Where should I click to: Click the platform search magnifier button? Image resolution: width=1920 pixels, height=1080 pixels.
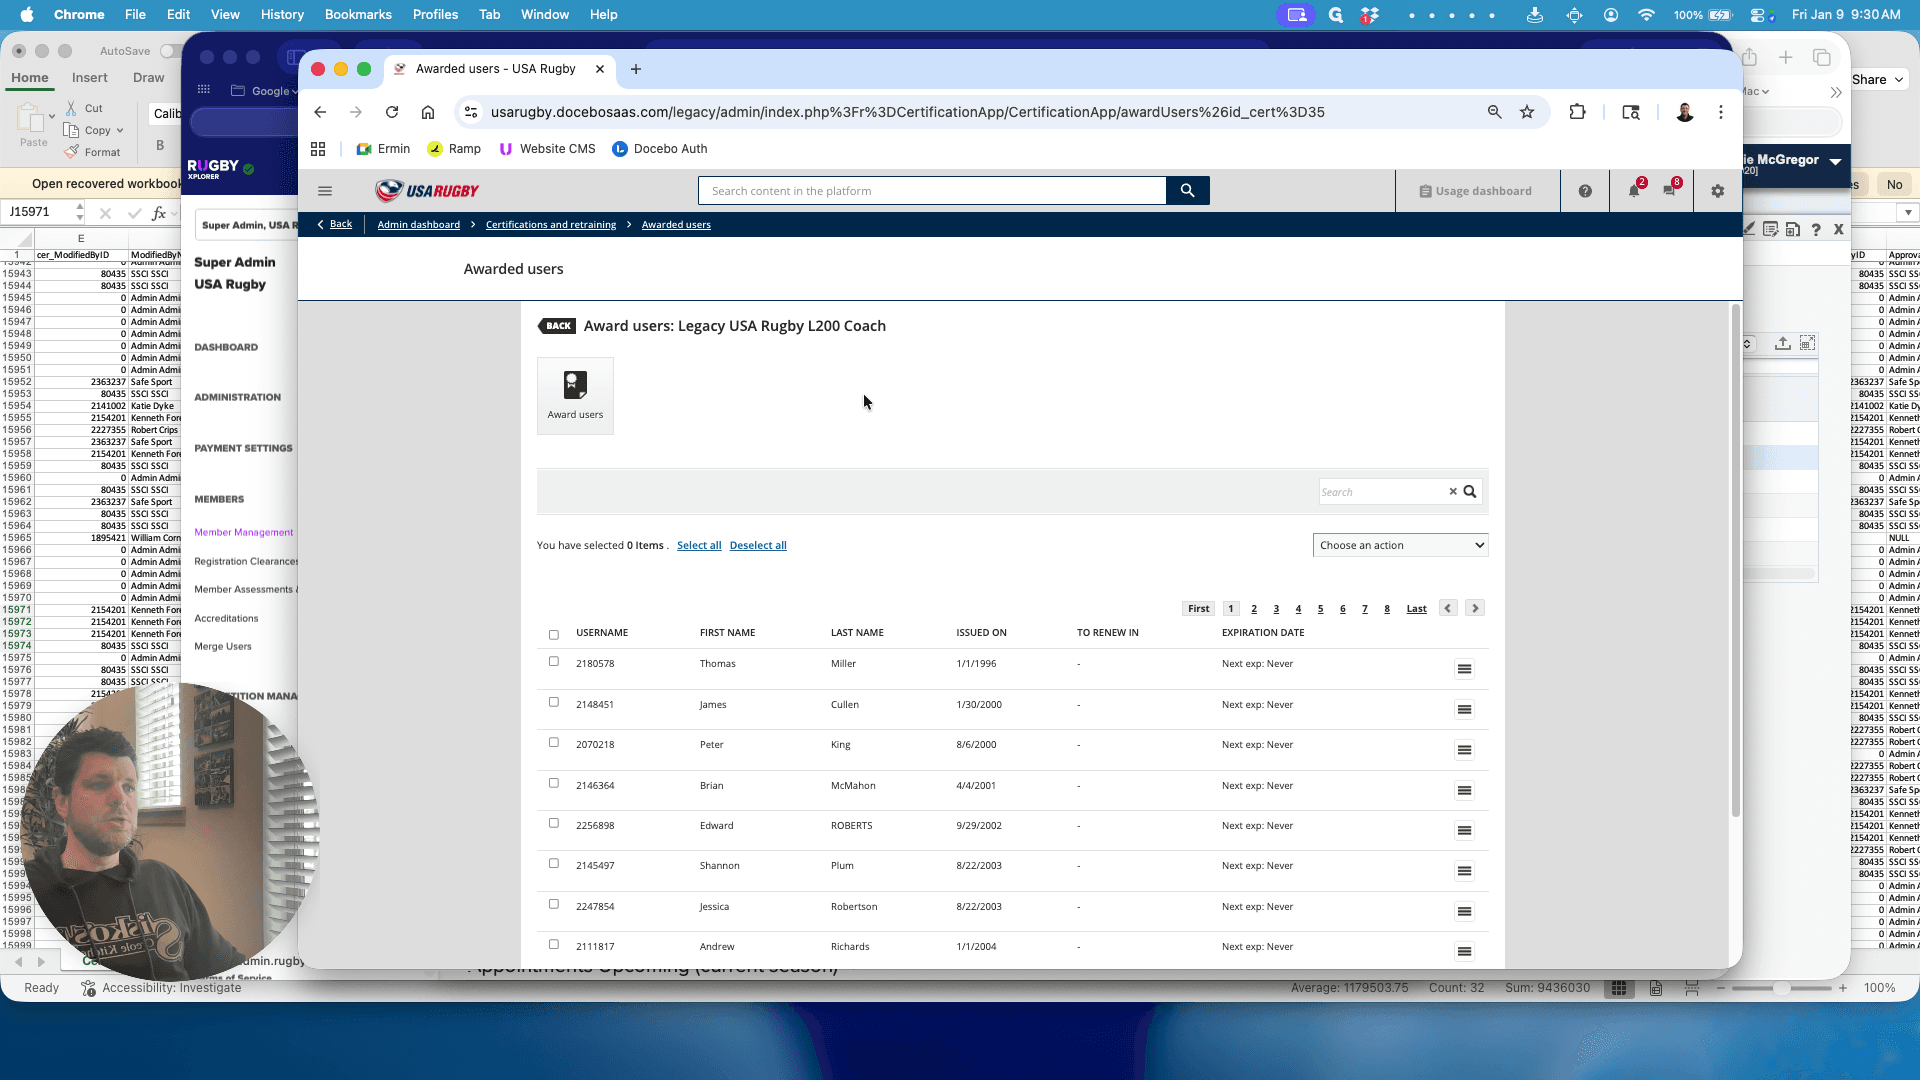point(1187,191)
